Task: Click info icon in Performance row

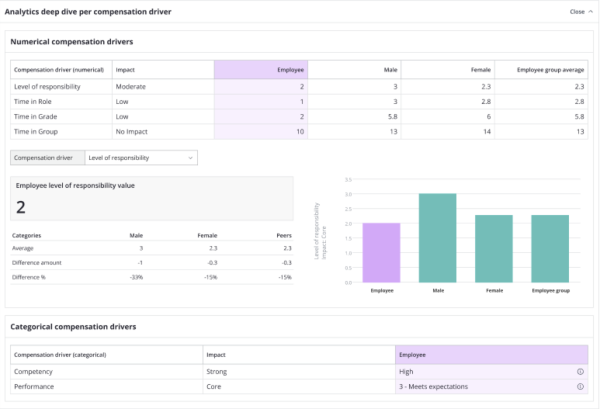Action: coord(580,387)
